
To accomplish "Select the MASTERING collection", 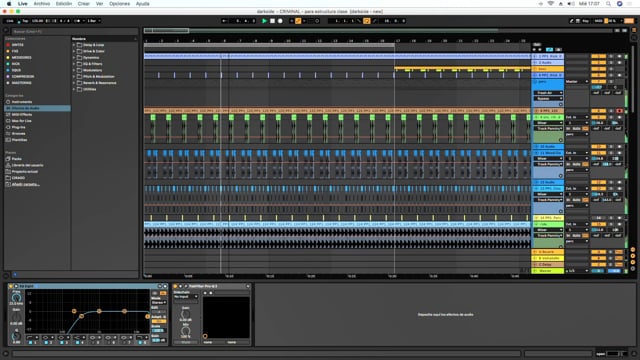I will 21,83.
